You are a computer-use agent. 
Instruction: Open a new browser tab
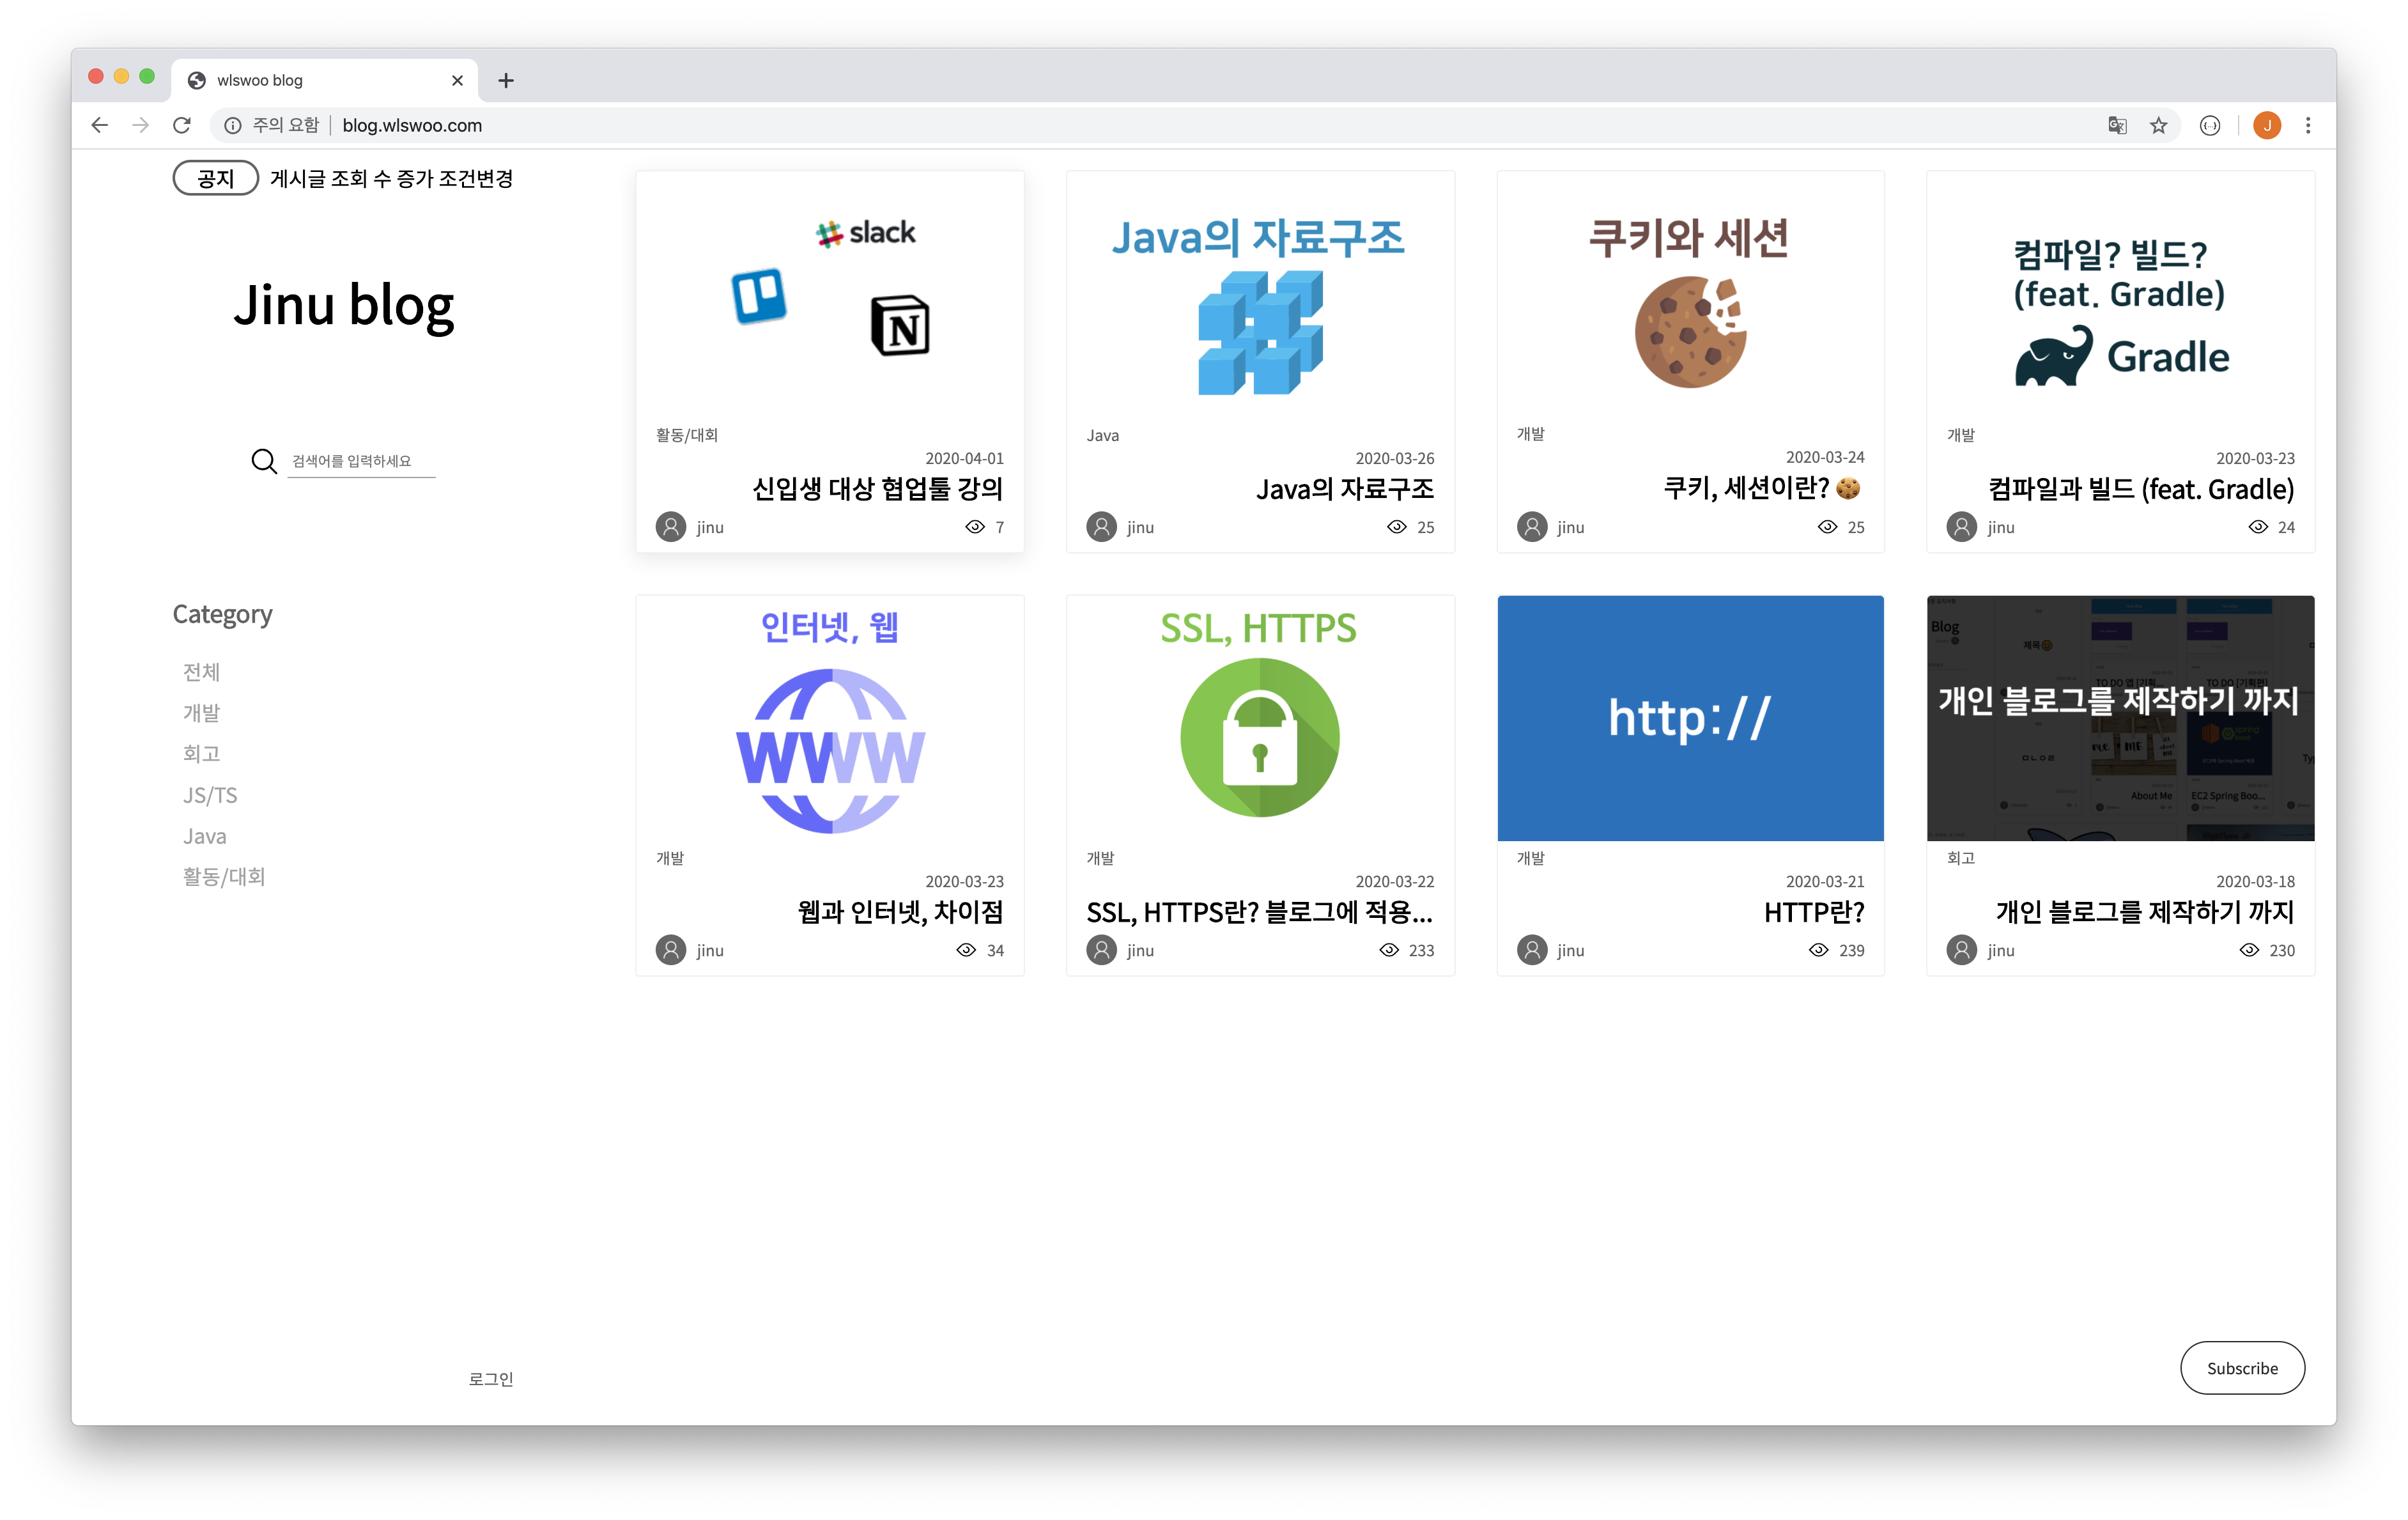506,80
